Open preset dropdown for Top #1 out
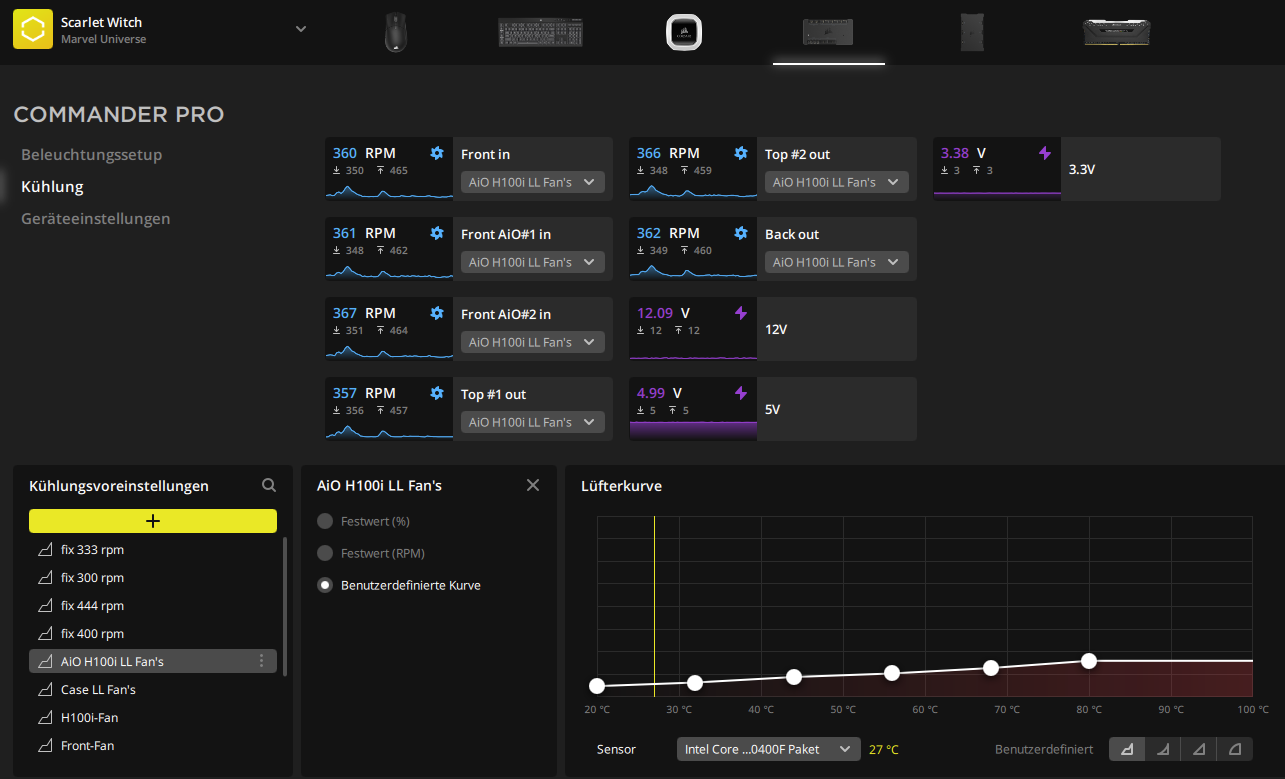 pos(533,422)
